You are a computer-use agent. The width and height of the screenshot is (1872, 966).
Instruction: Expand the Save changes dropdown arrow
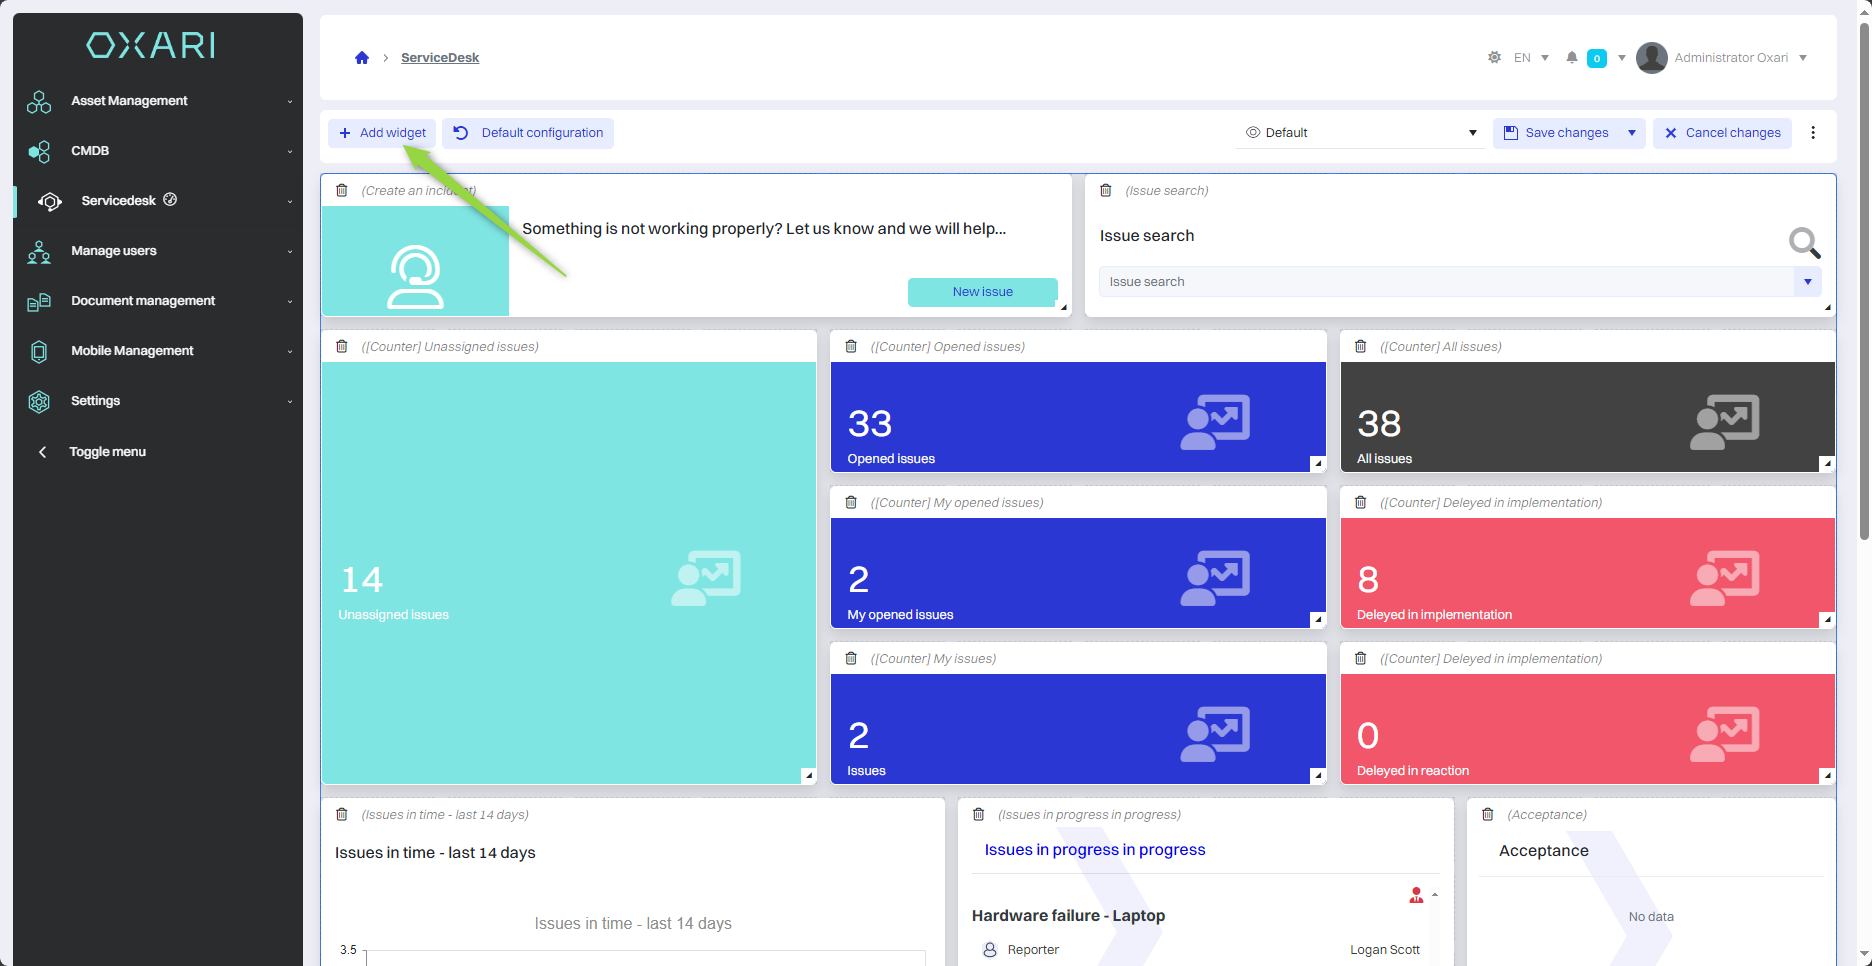[1632, 133]
